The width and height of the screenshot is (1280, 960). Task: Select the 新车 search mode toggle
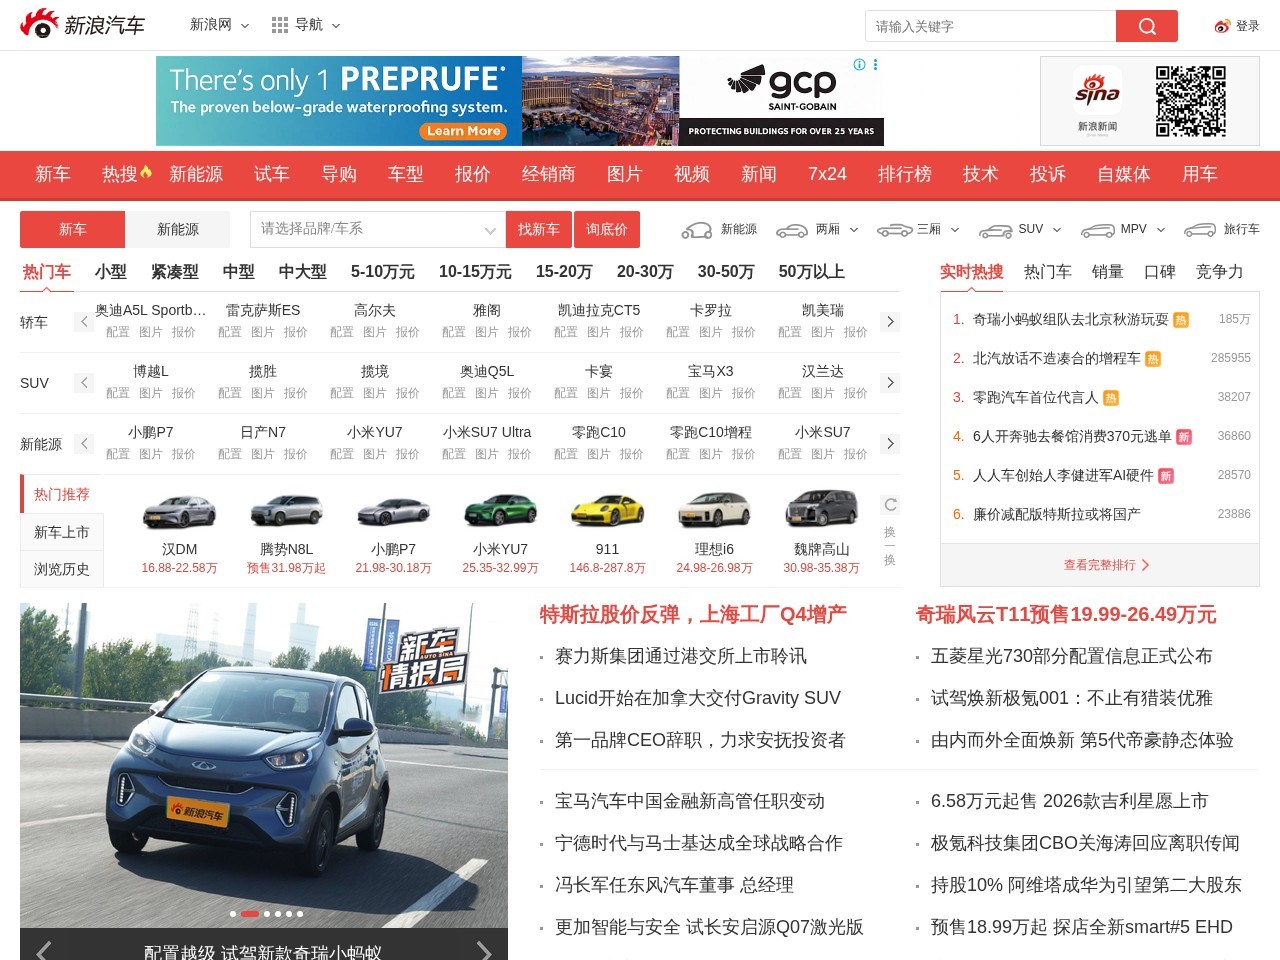pyautogui.click(x=72, y=230)
